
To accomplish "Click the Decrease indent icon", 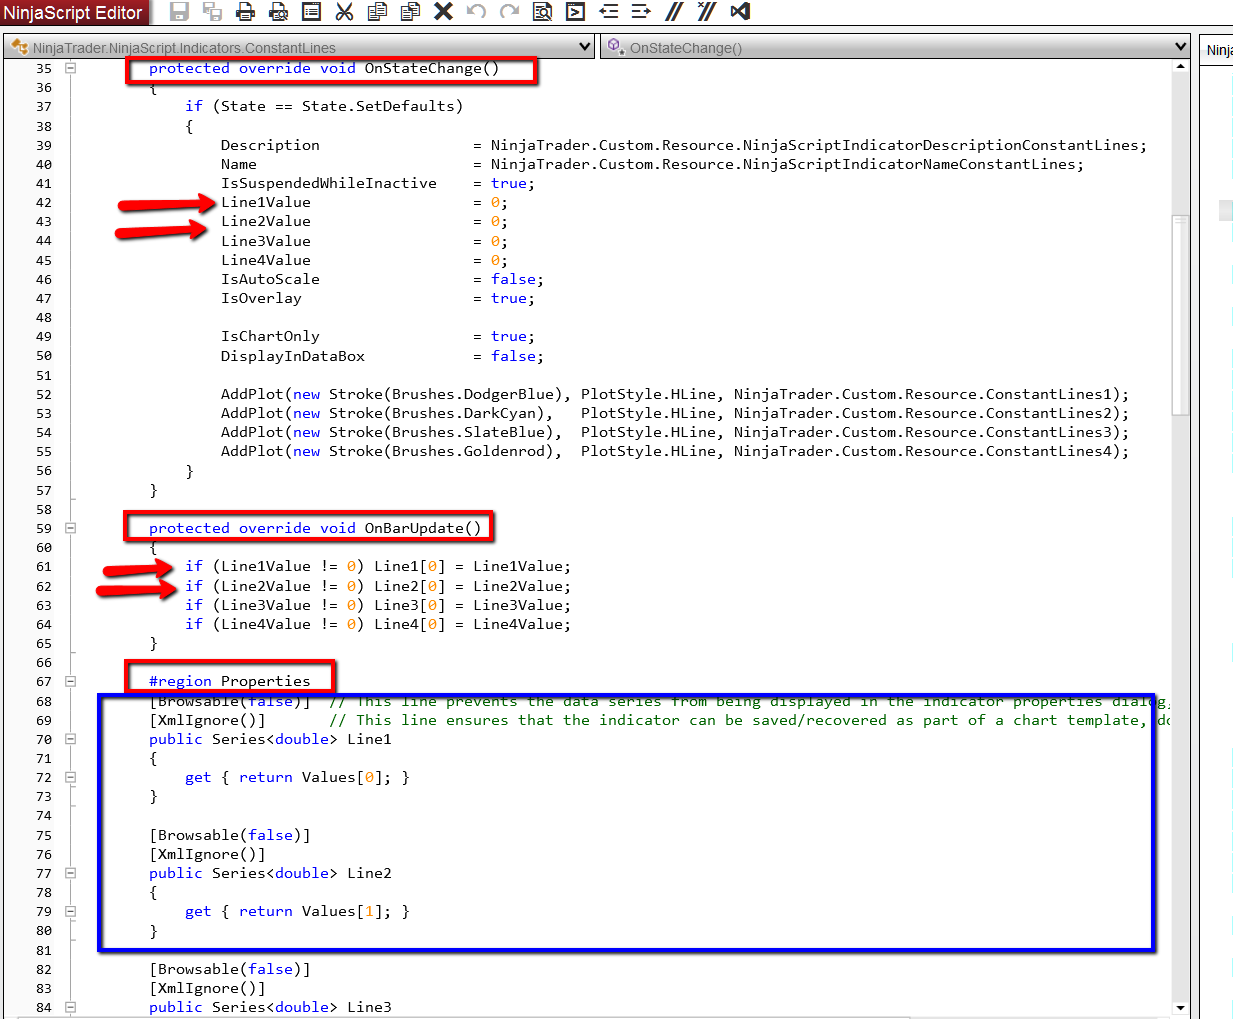I will [608, 11].
